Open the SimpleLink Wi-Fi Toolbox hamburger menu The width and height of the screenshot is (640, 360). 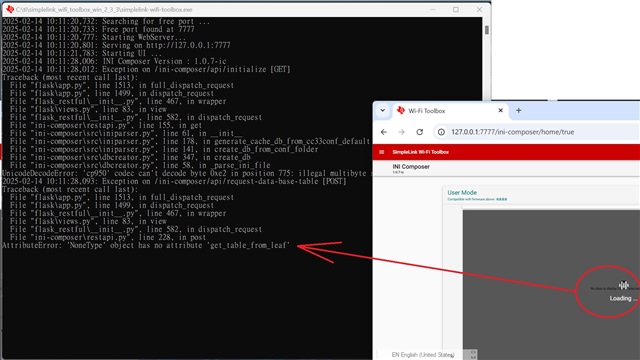point(382,152)
